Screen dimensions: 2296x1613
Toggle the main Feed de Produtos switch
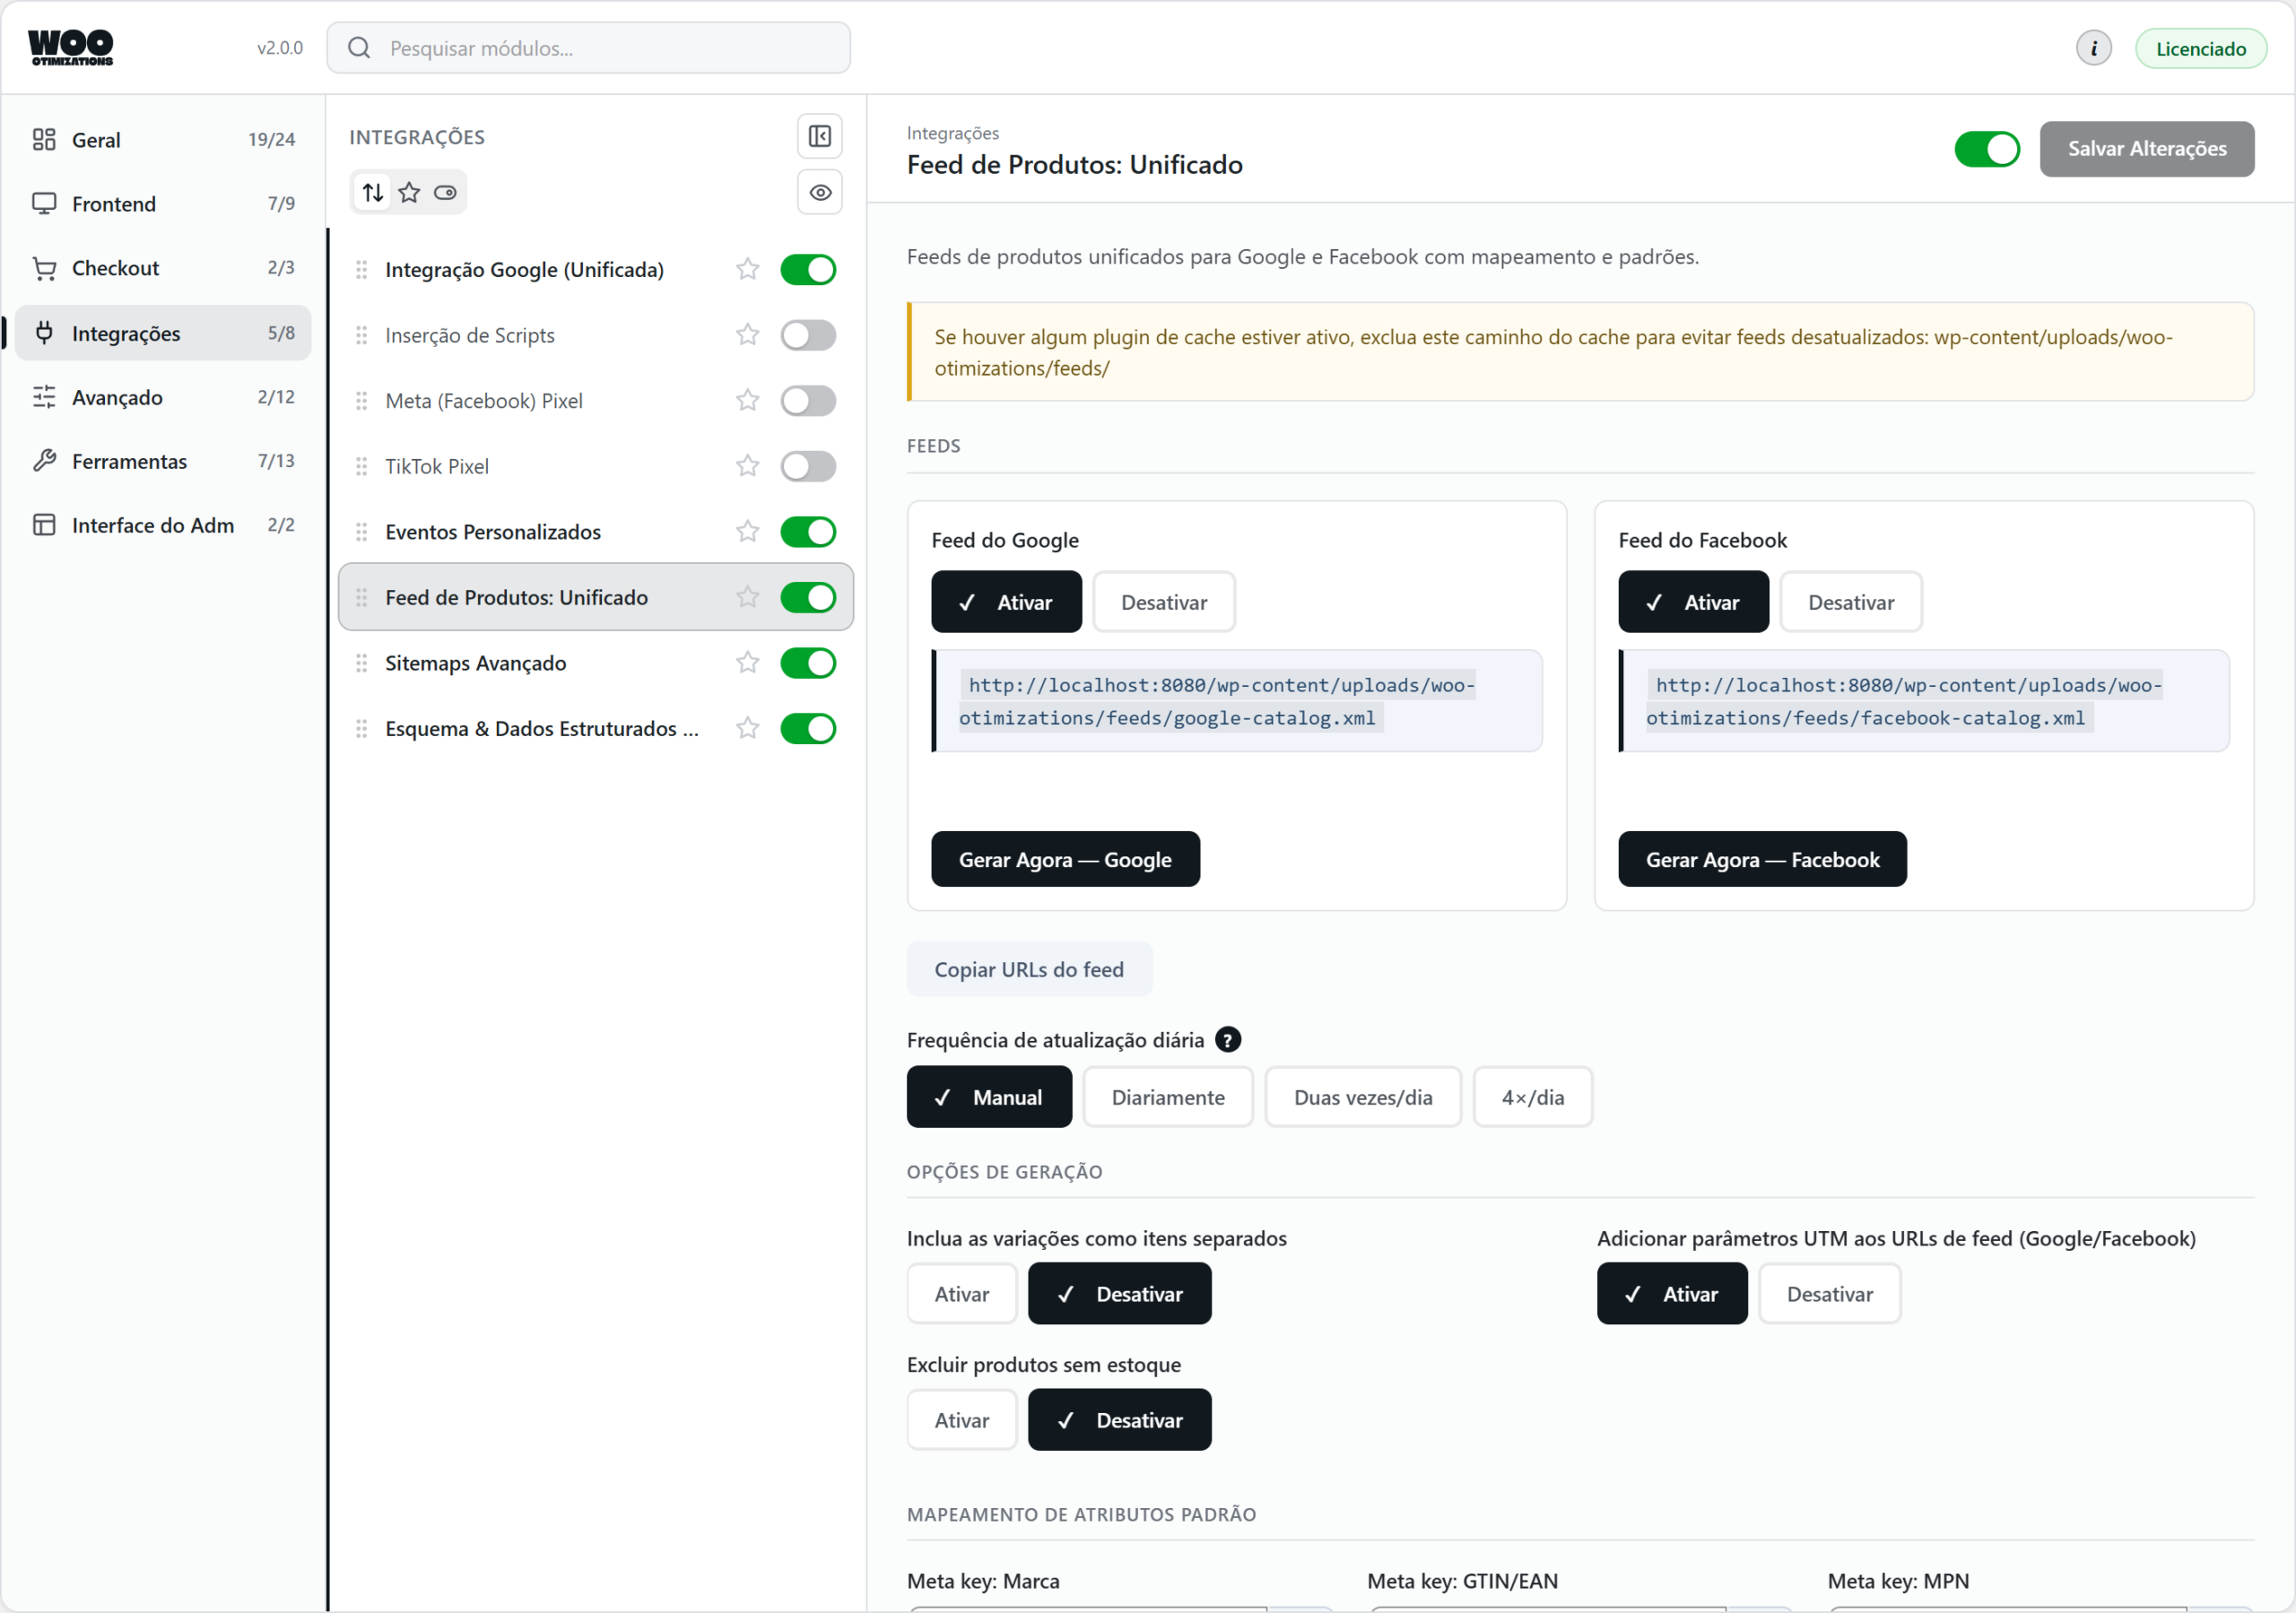point(1986,149)
